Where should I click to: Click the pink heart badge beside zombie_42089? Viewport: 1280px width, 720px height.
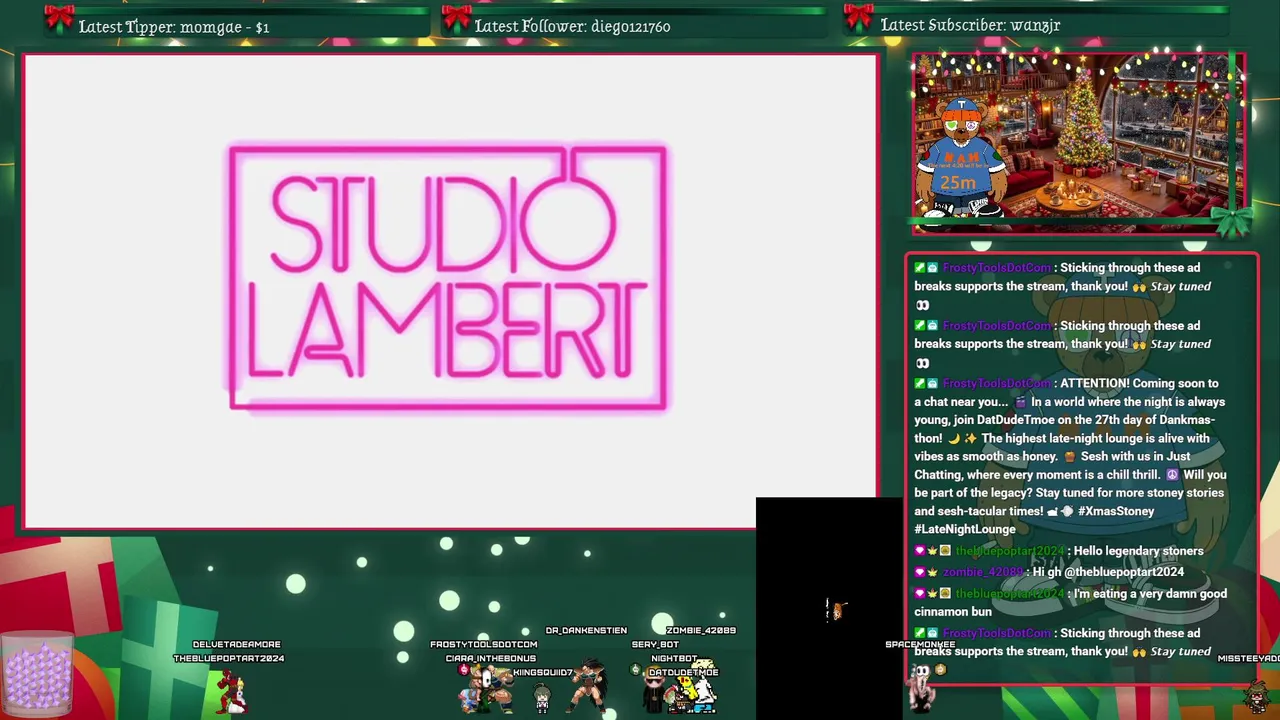tap(920, 572)
